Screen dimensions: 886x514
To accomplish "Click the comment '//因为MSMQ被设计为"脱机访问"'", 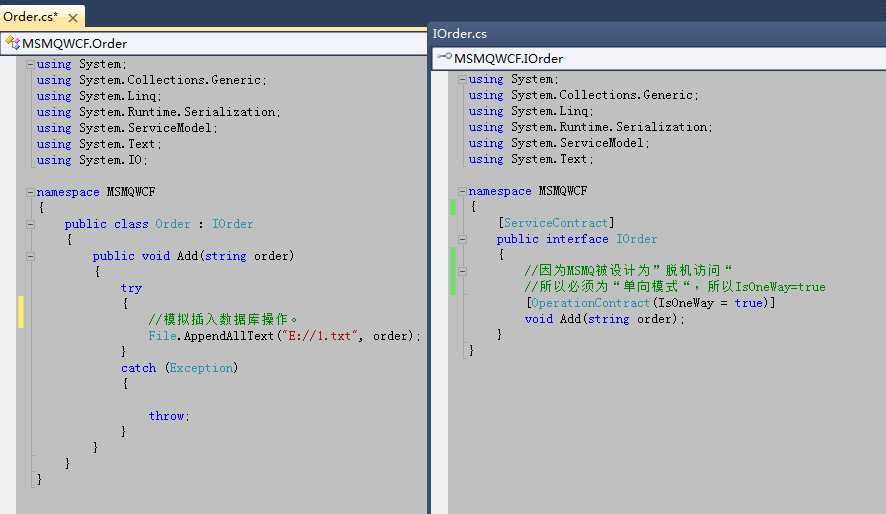I will 628,271.
